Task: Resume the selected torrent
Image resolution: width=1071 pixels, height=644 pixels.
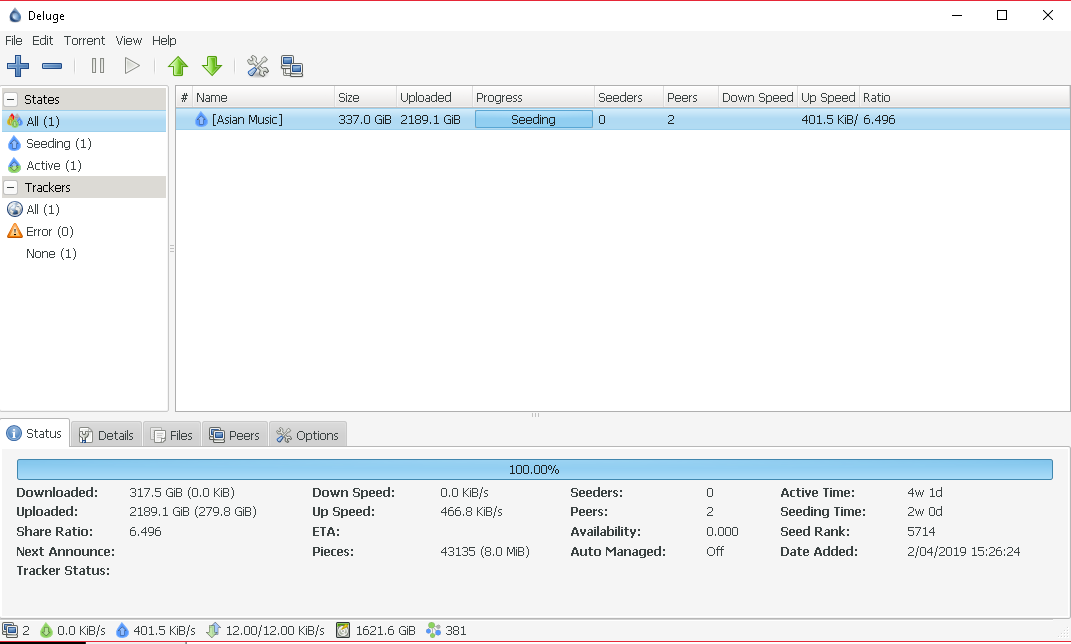Action: point(132,66)
